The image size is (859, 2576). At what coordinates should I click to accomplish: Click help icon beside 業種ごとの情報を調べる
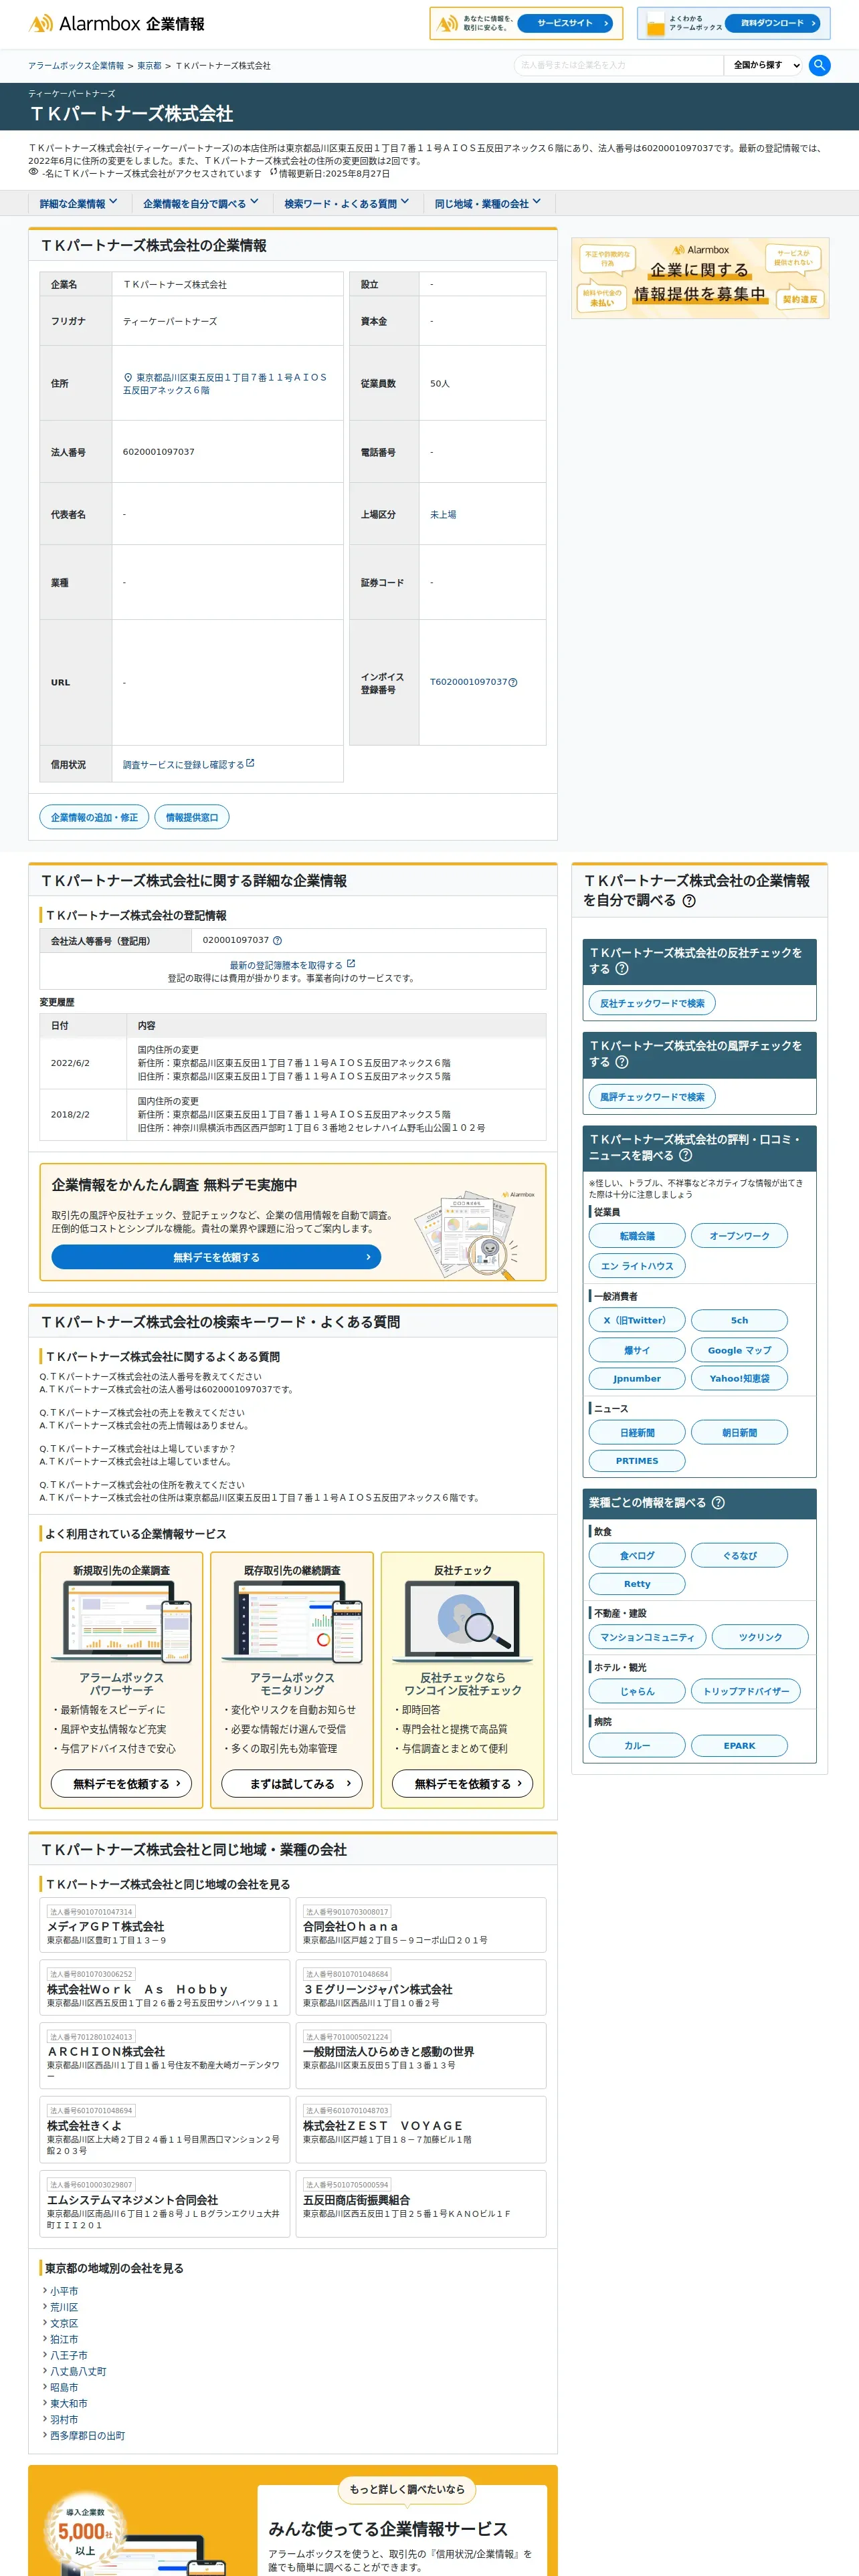tap(718, 1502)
